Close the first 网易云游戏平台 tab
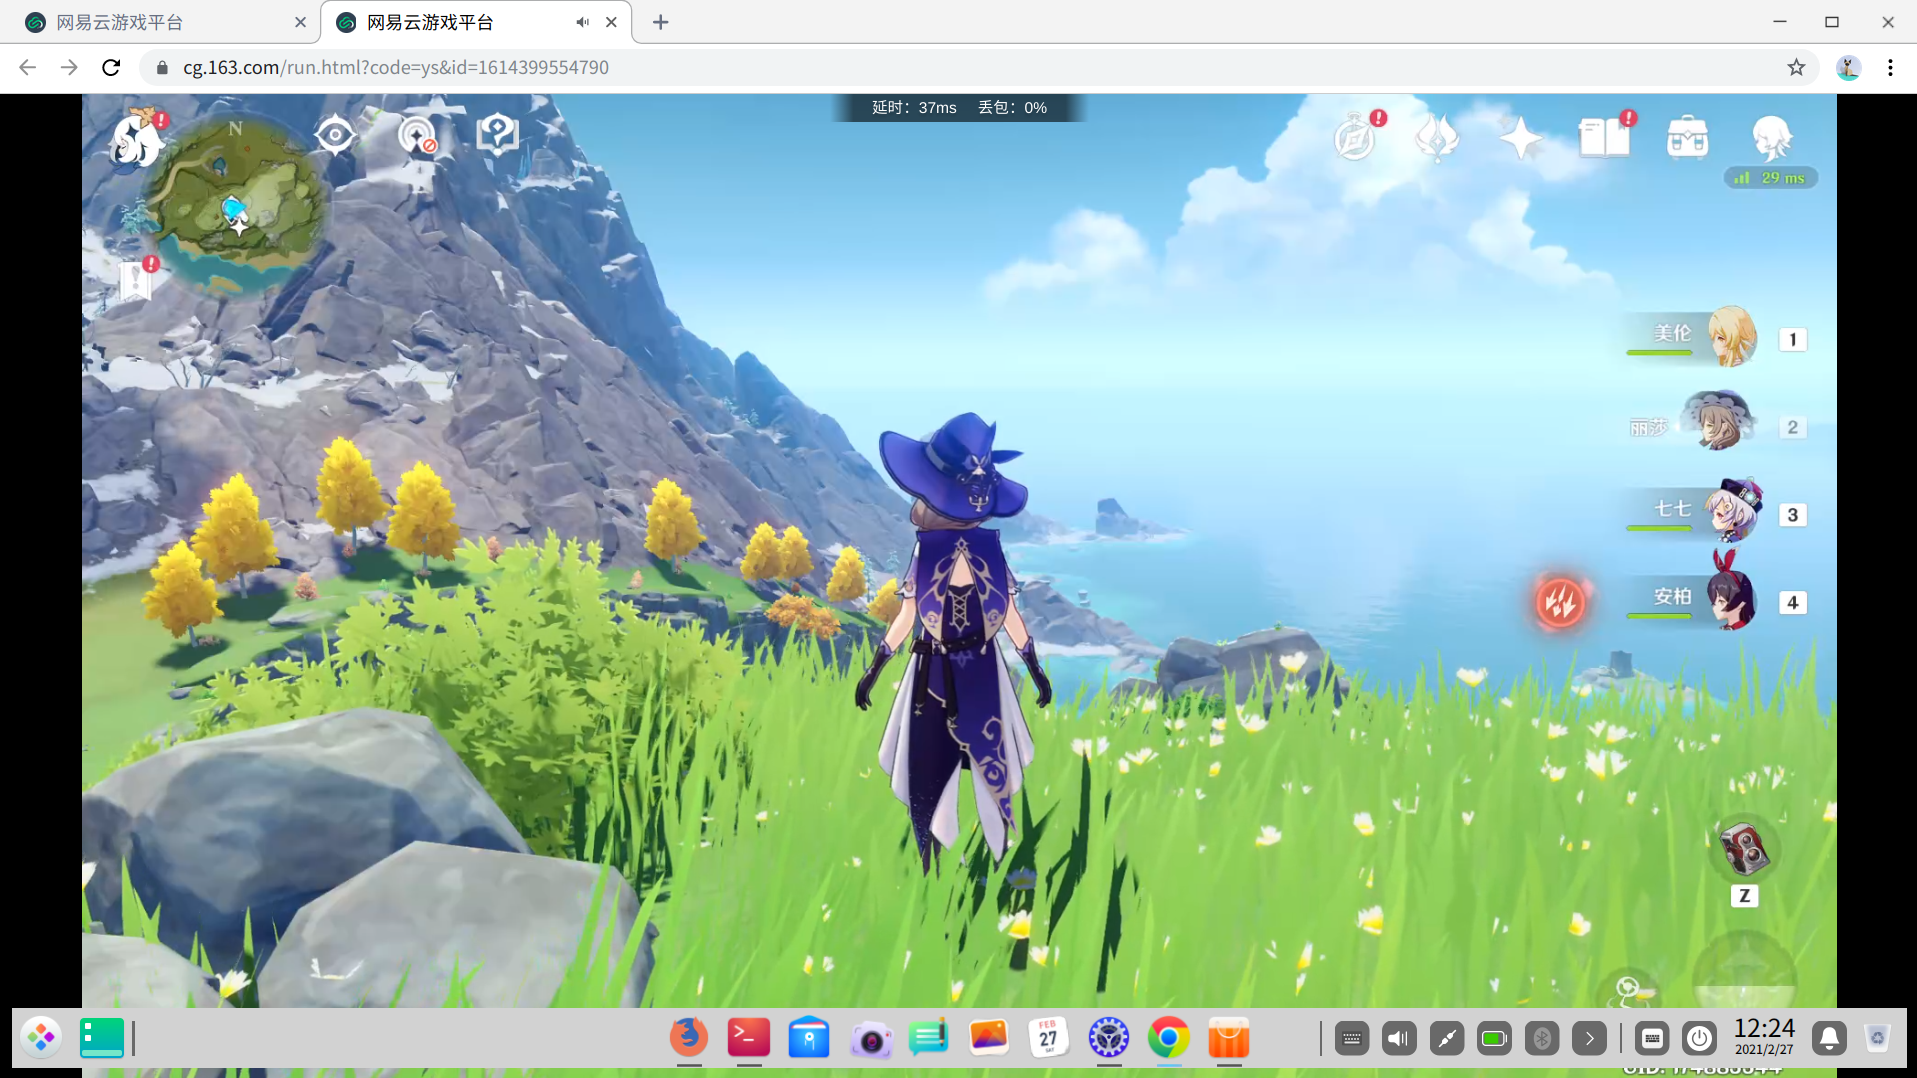 (300, 22)
